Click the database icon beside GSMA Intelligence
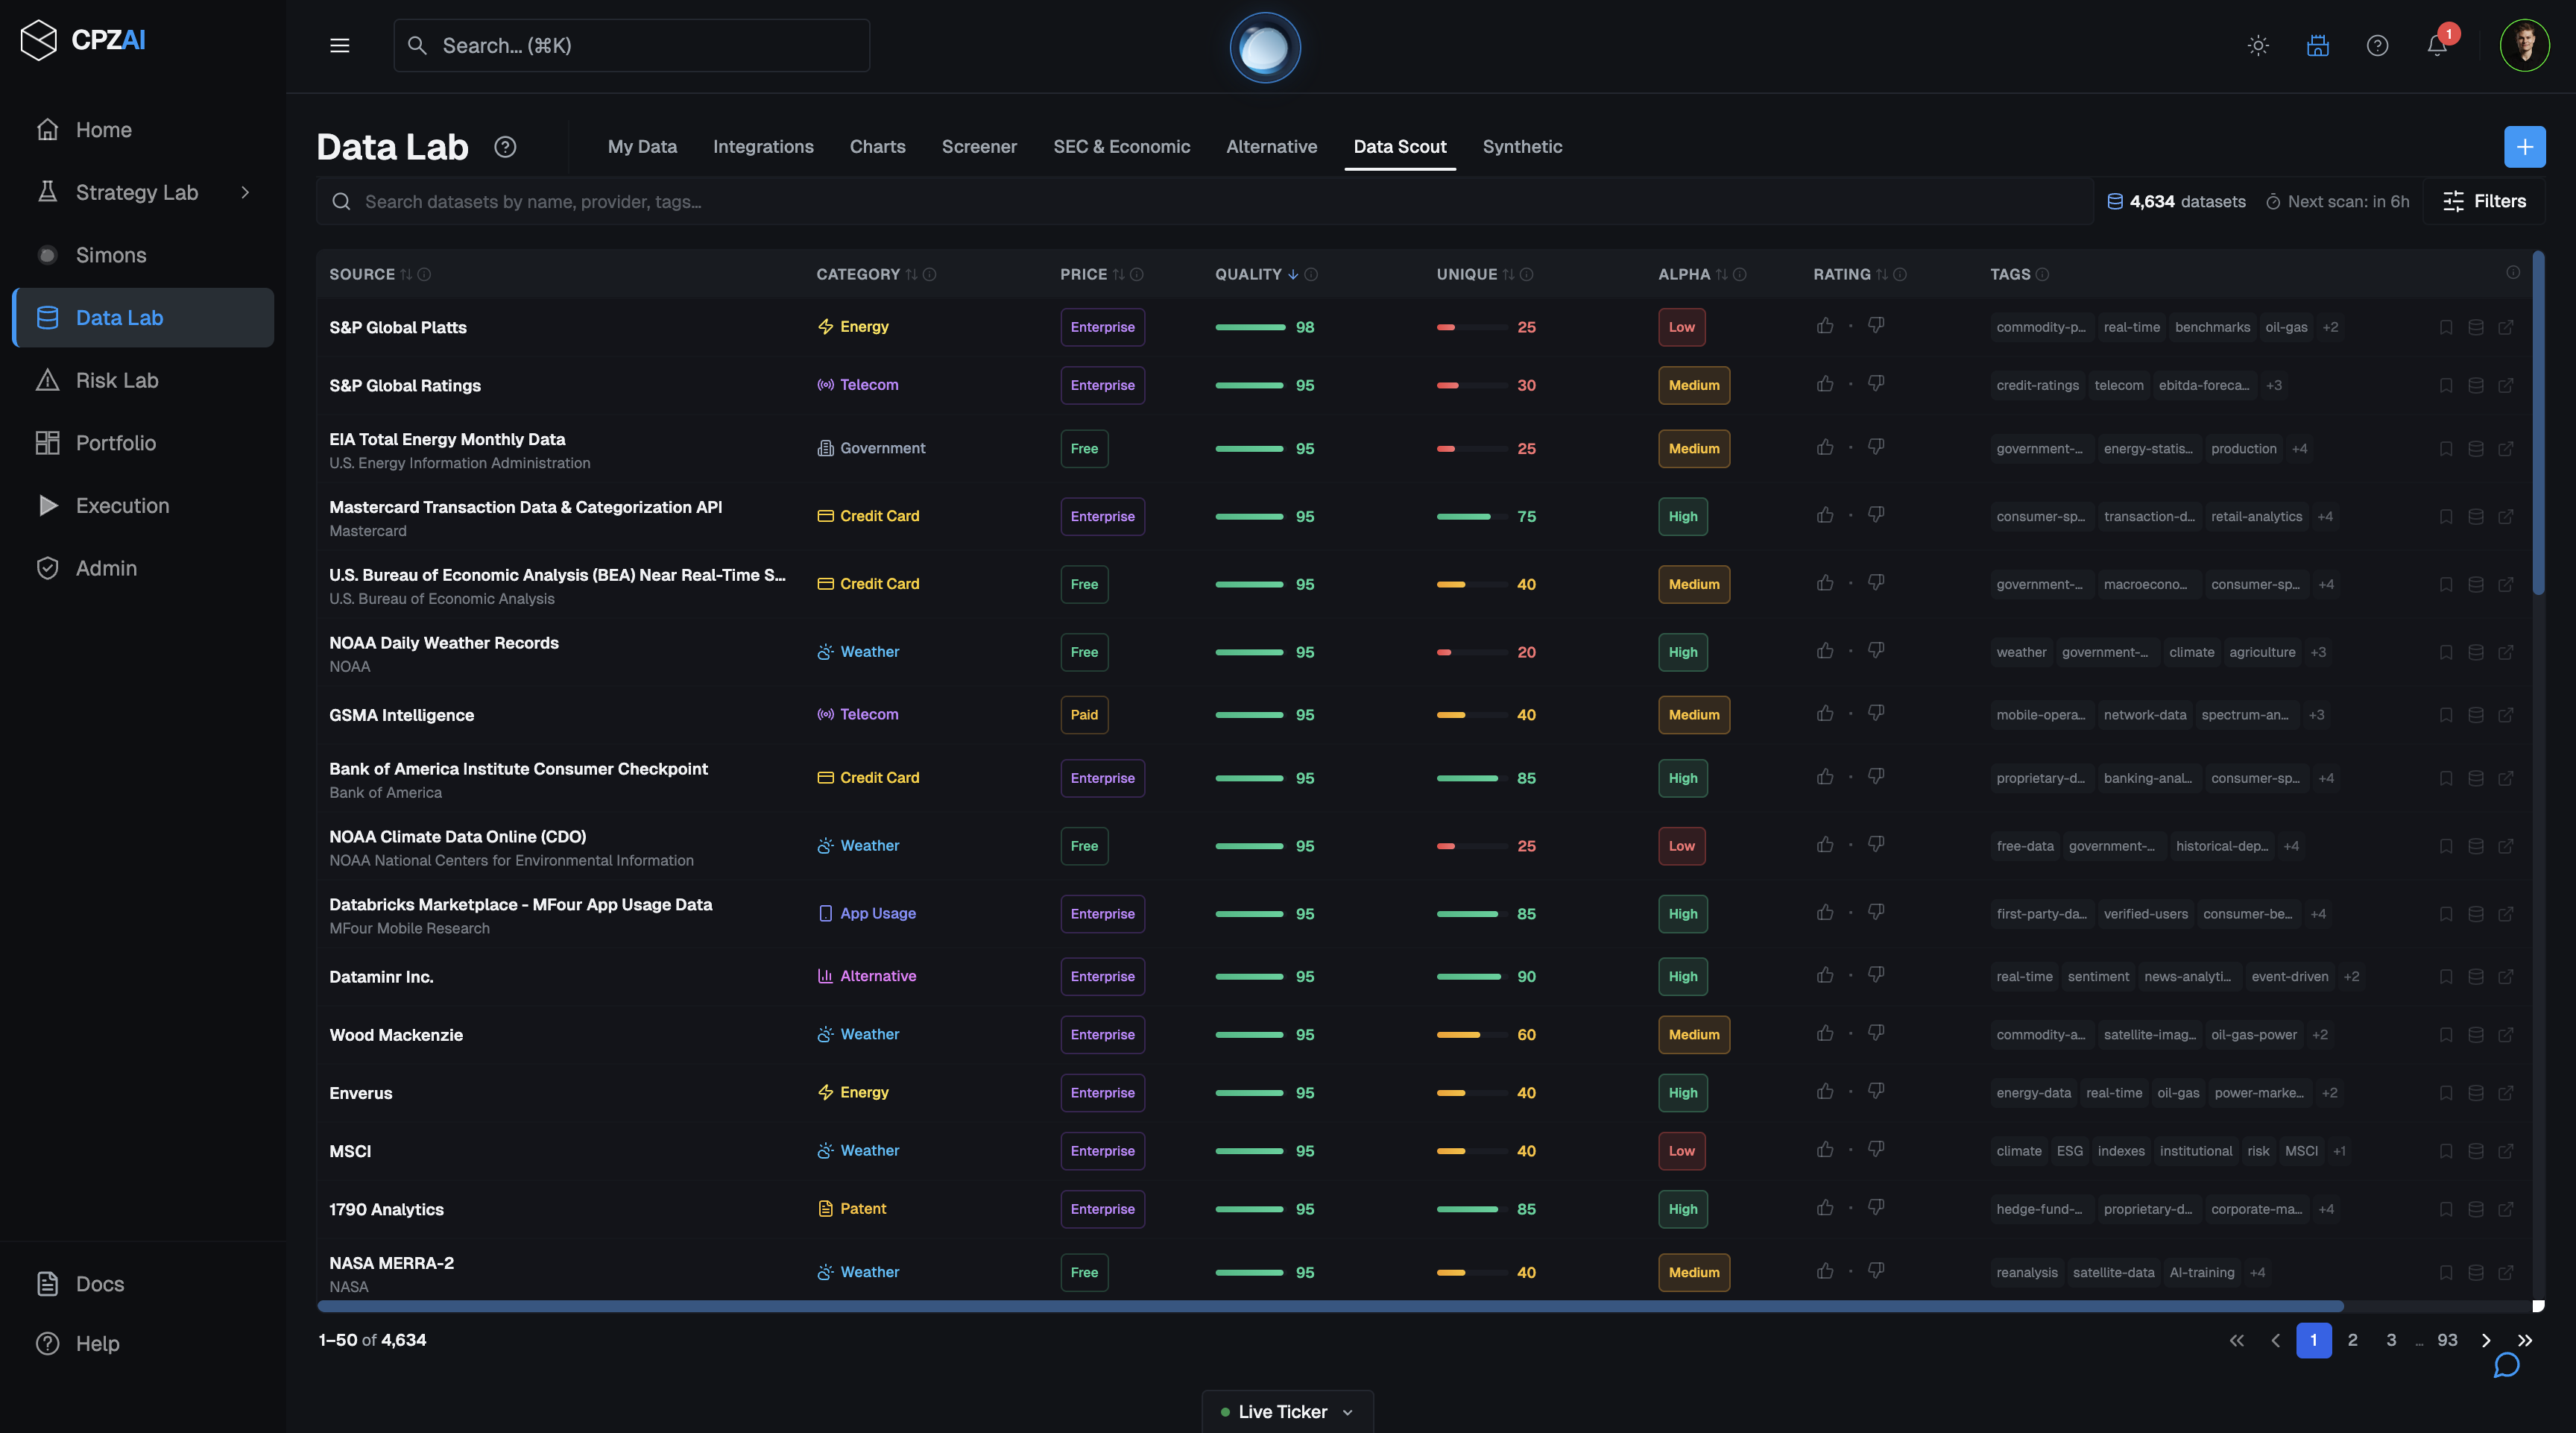The height and width of the screenshot is (1433, 2576). pos(2476,715)
